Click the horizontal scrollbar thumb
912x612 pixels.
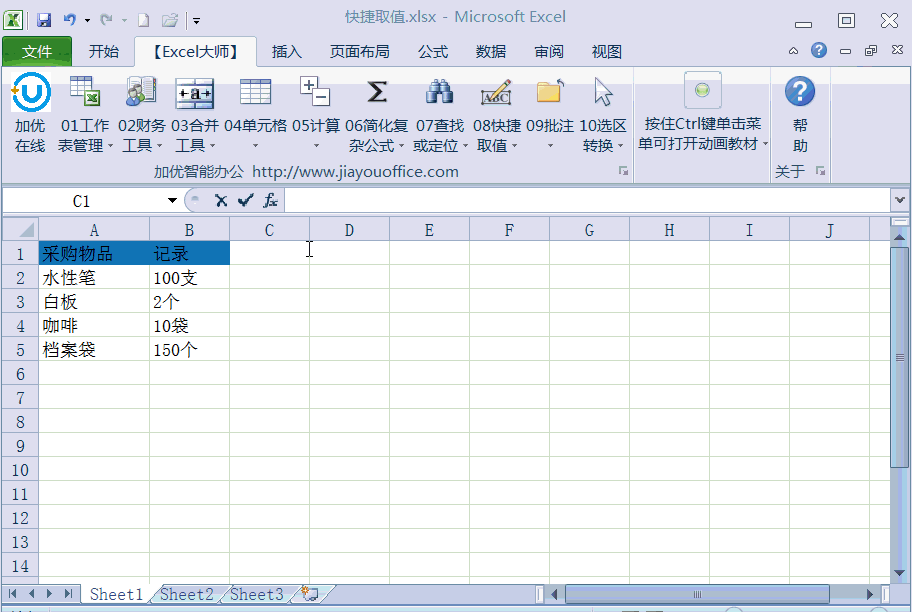[697, 594]
